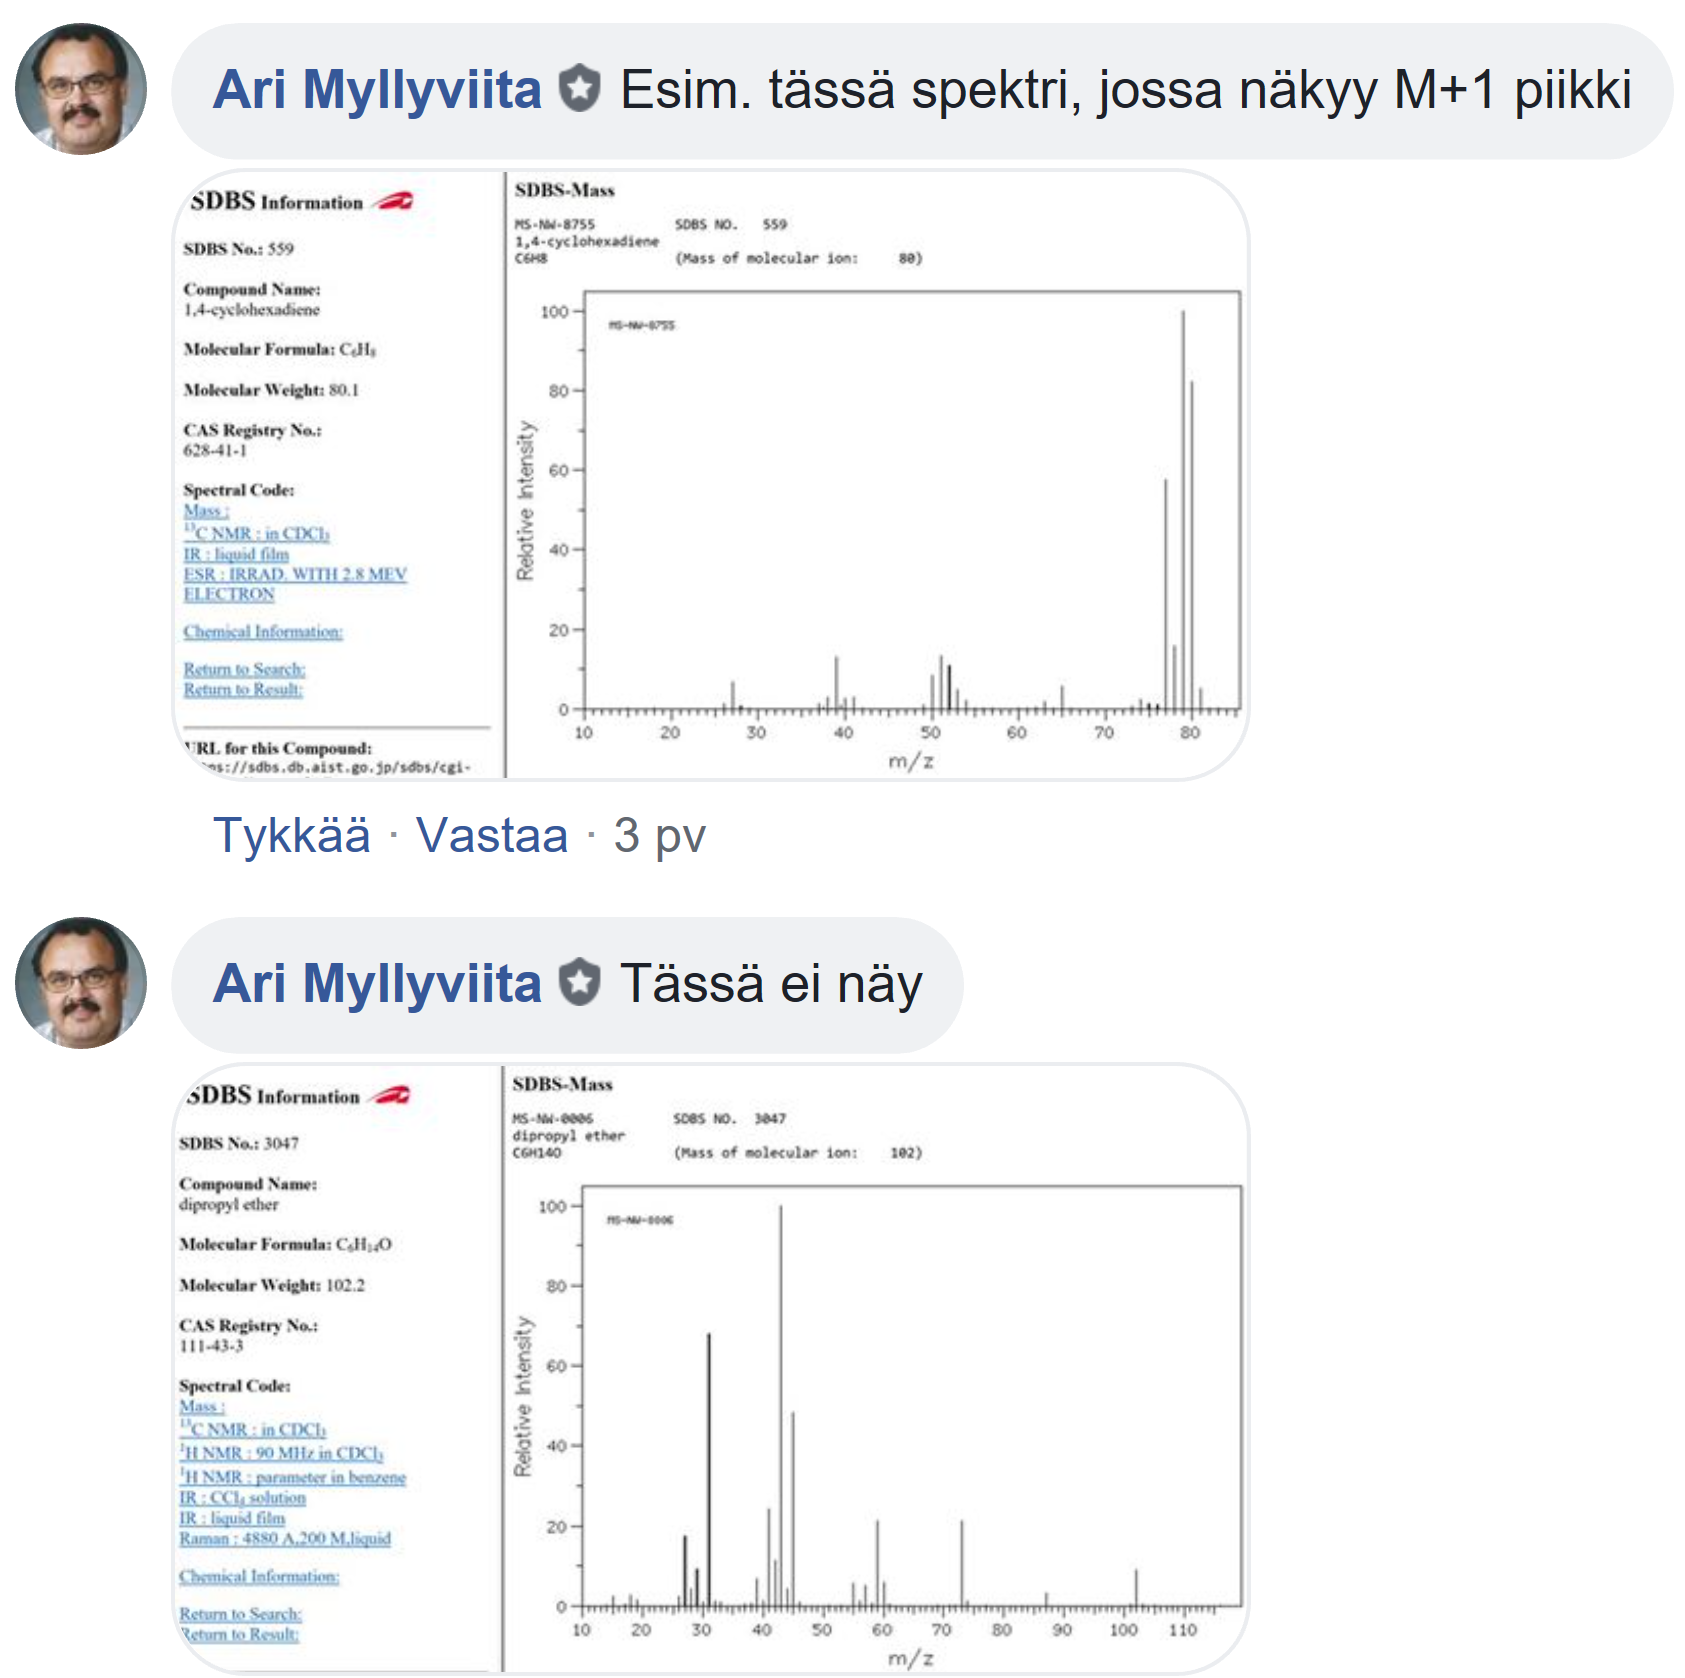1685x1678 pixels.
Task: Open Ari Myllyviita's profile from the first comment name
Action: (x=377, y=89)
